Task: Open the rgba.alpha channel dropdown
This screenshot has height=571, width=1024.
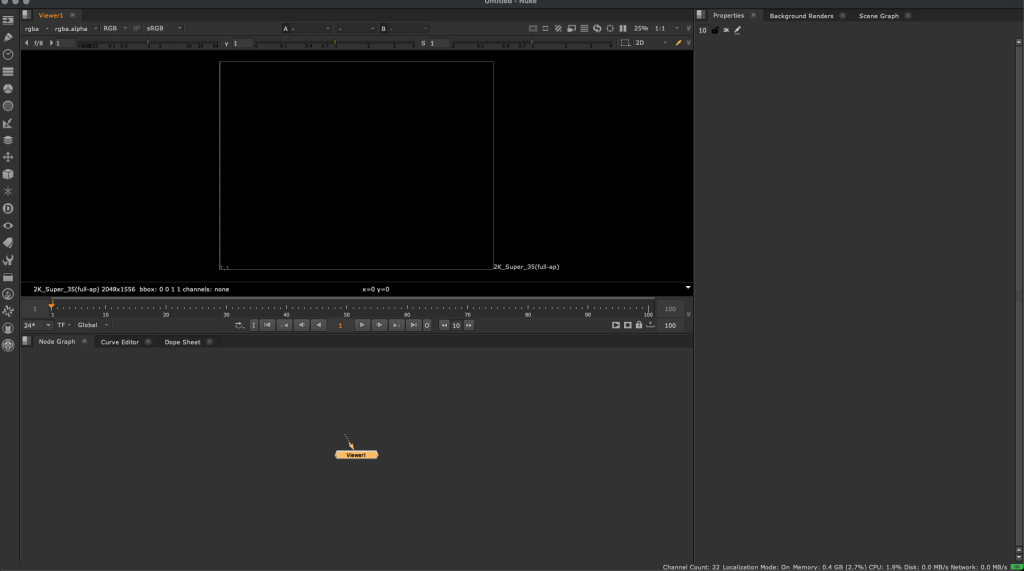Action: click(x=76, y=29)
